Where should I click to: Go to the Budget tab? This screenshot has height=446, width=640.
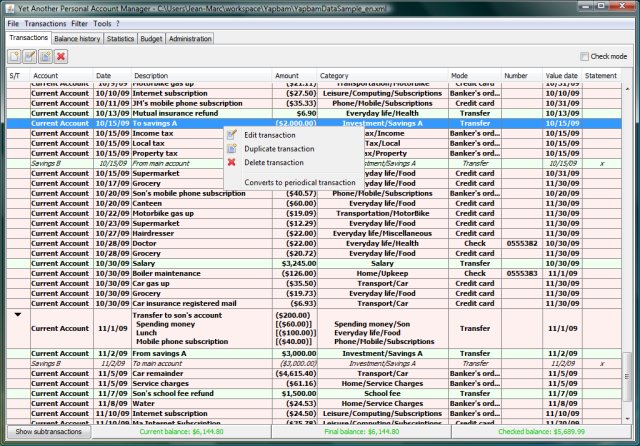pyautogui.click(x=151, y=38)
